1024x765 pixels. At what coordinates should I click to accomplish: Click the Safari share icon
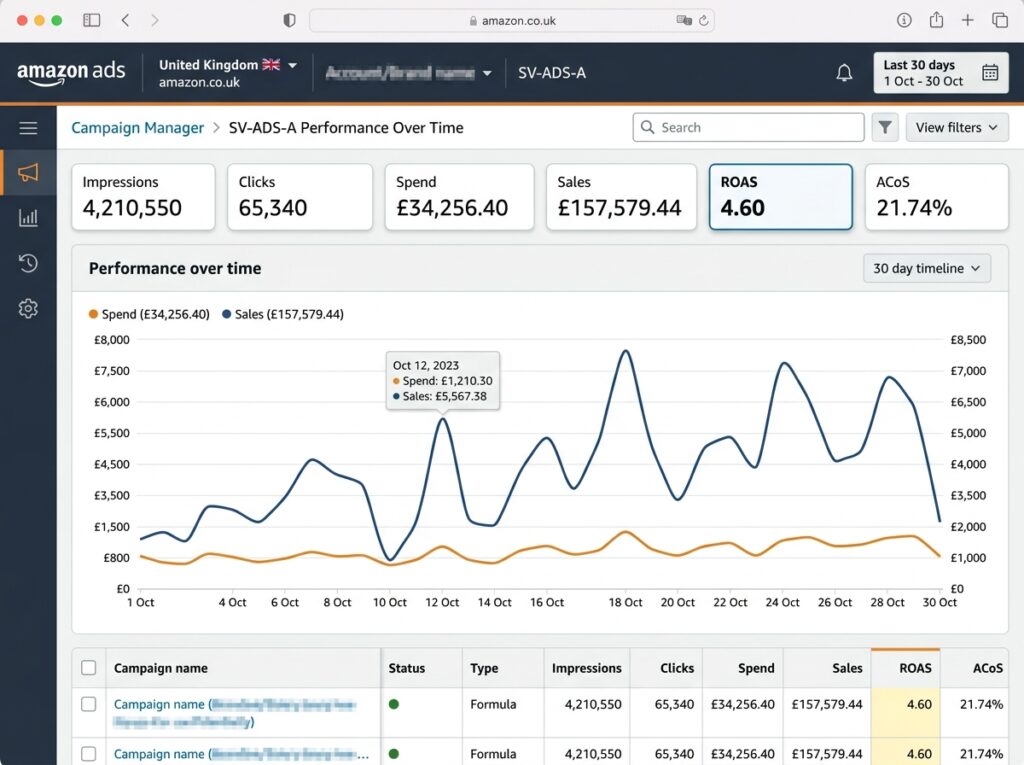936,20
